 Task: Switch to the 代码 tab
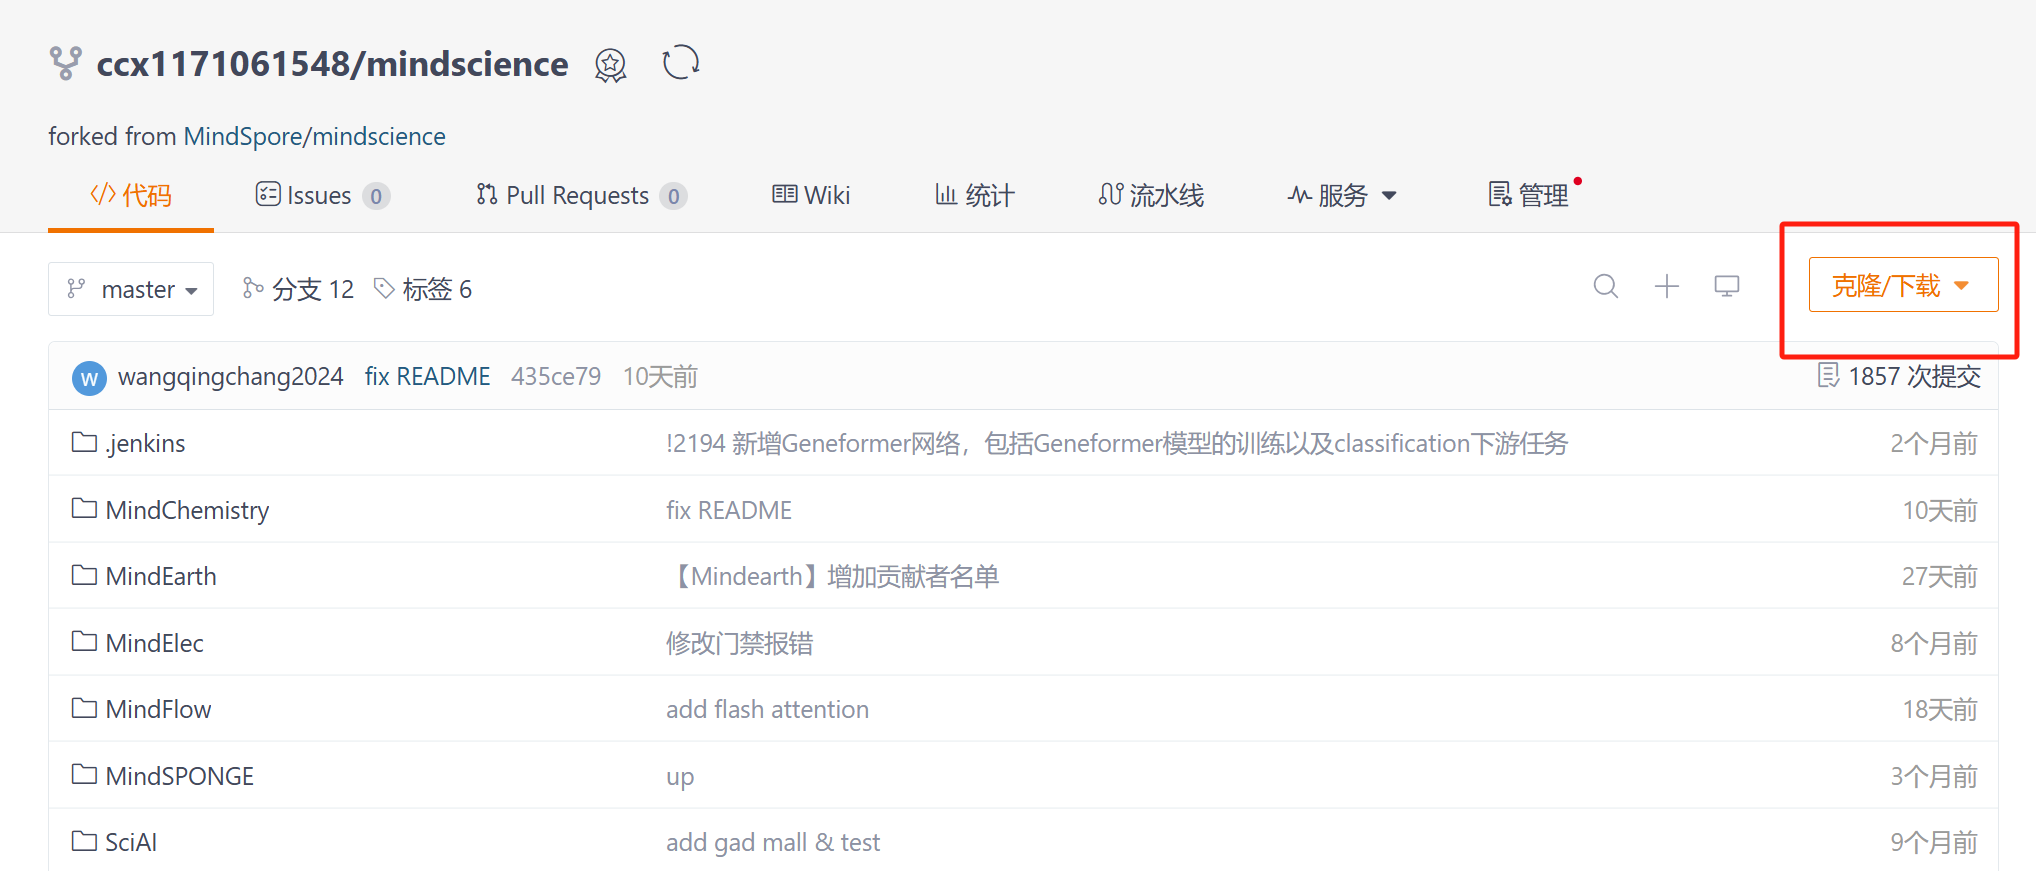tap(131, 195)
